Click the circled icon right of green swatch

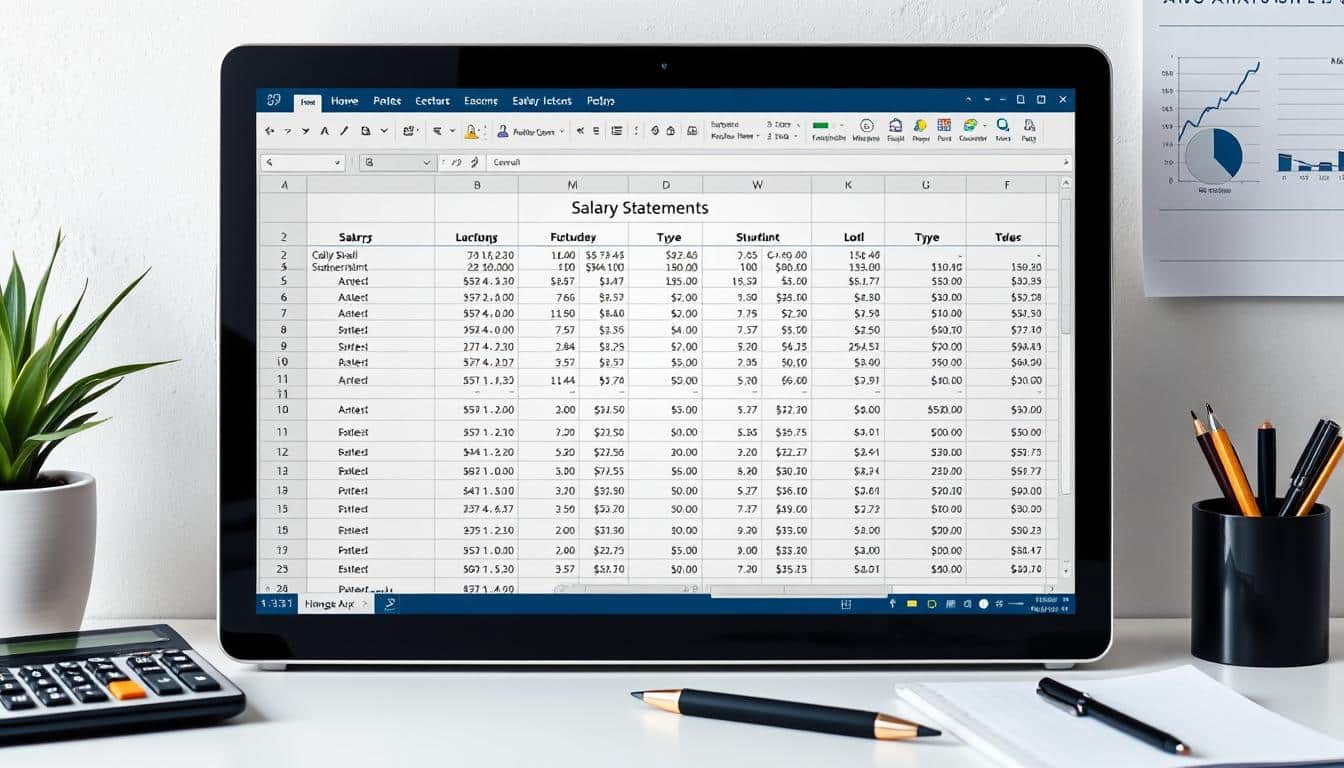point(867,125)
